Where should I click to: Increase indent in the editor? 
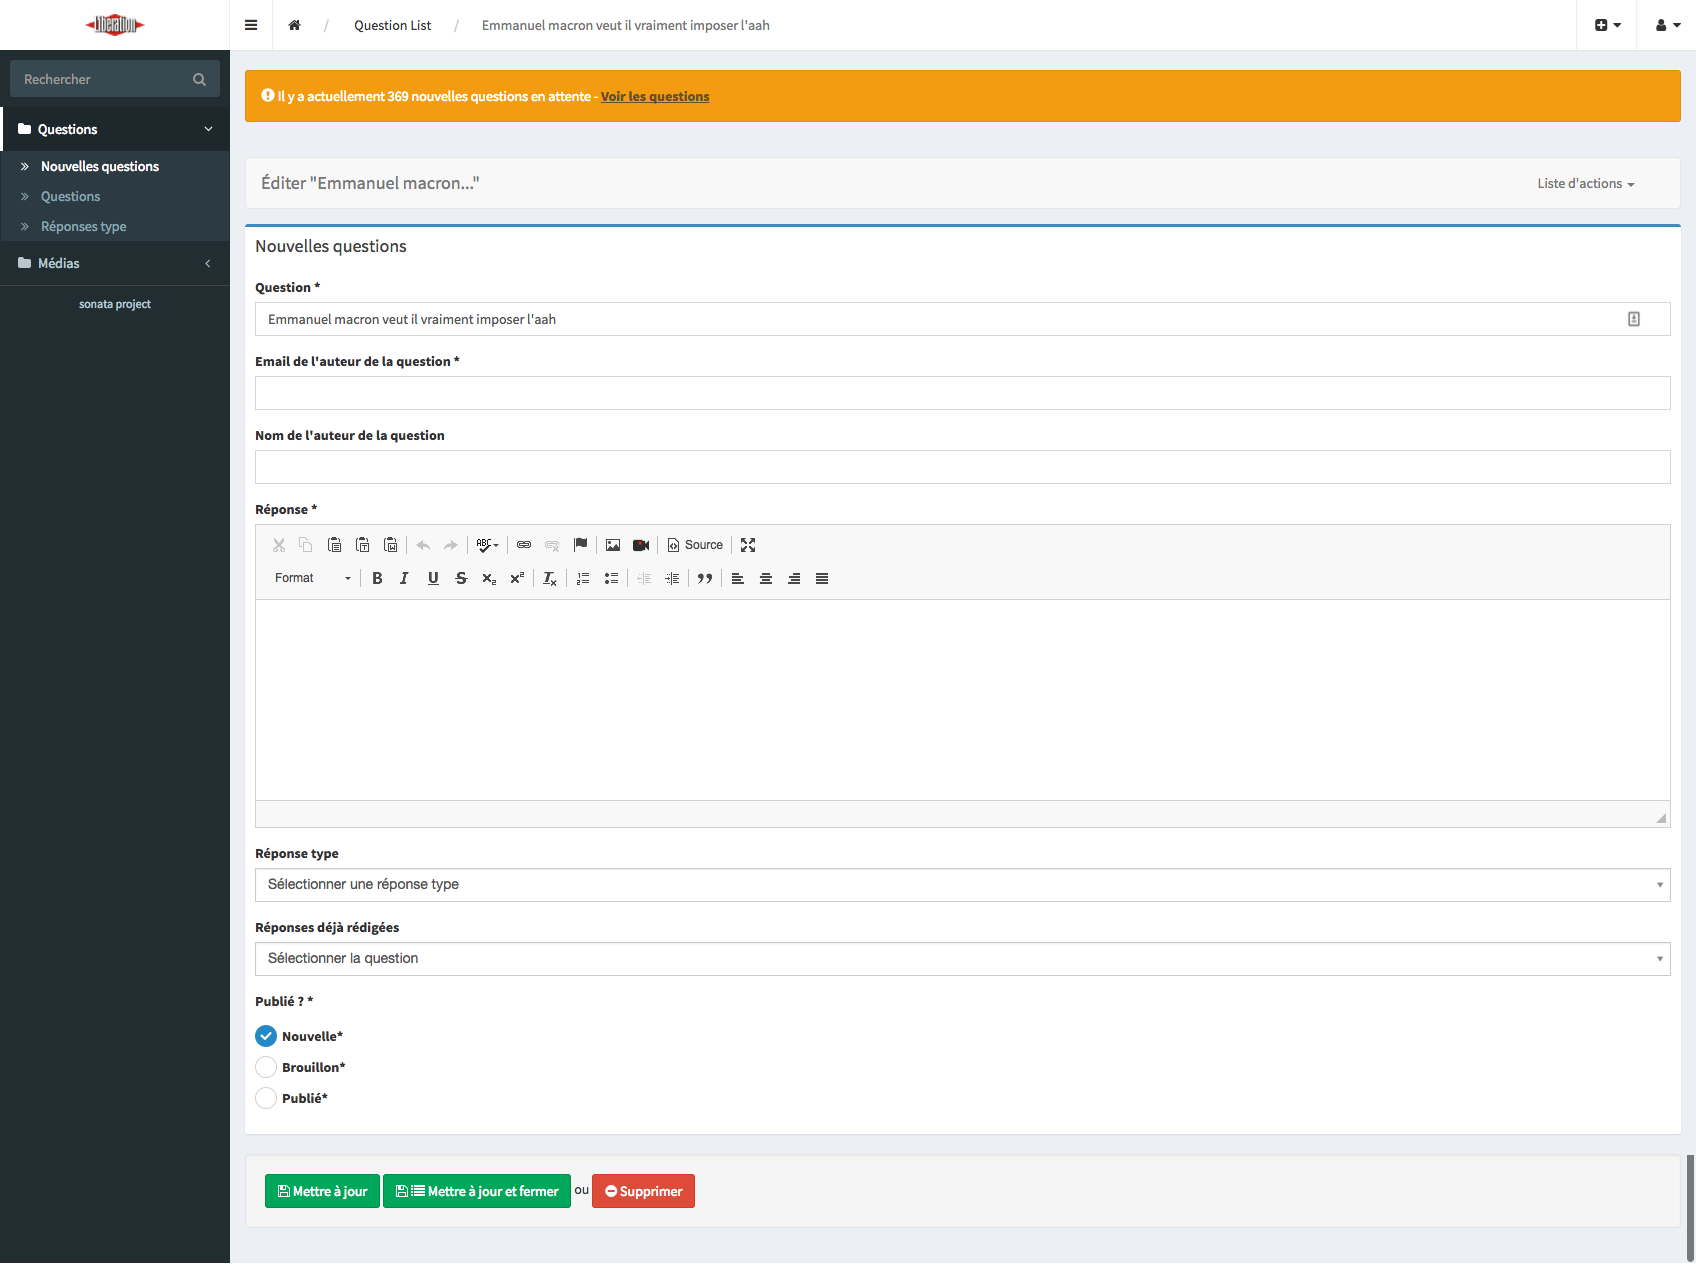tap(672, 578)
